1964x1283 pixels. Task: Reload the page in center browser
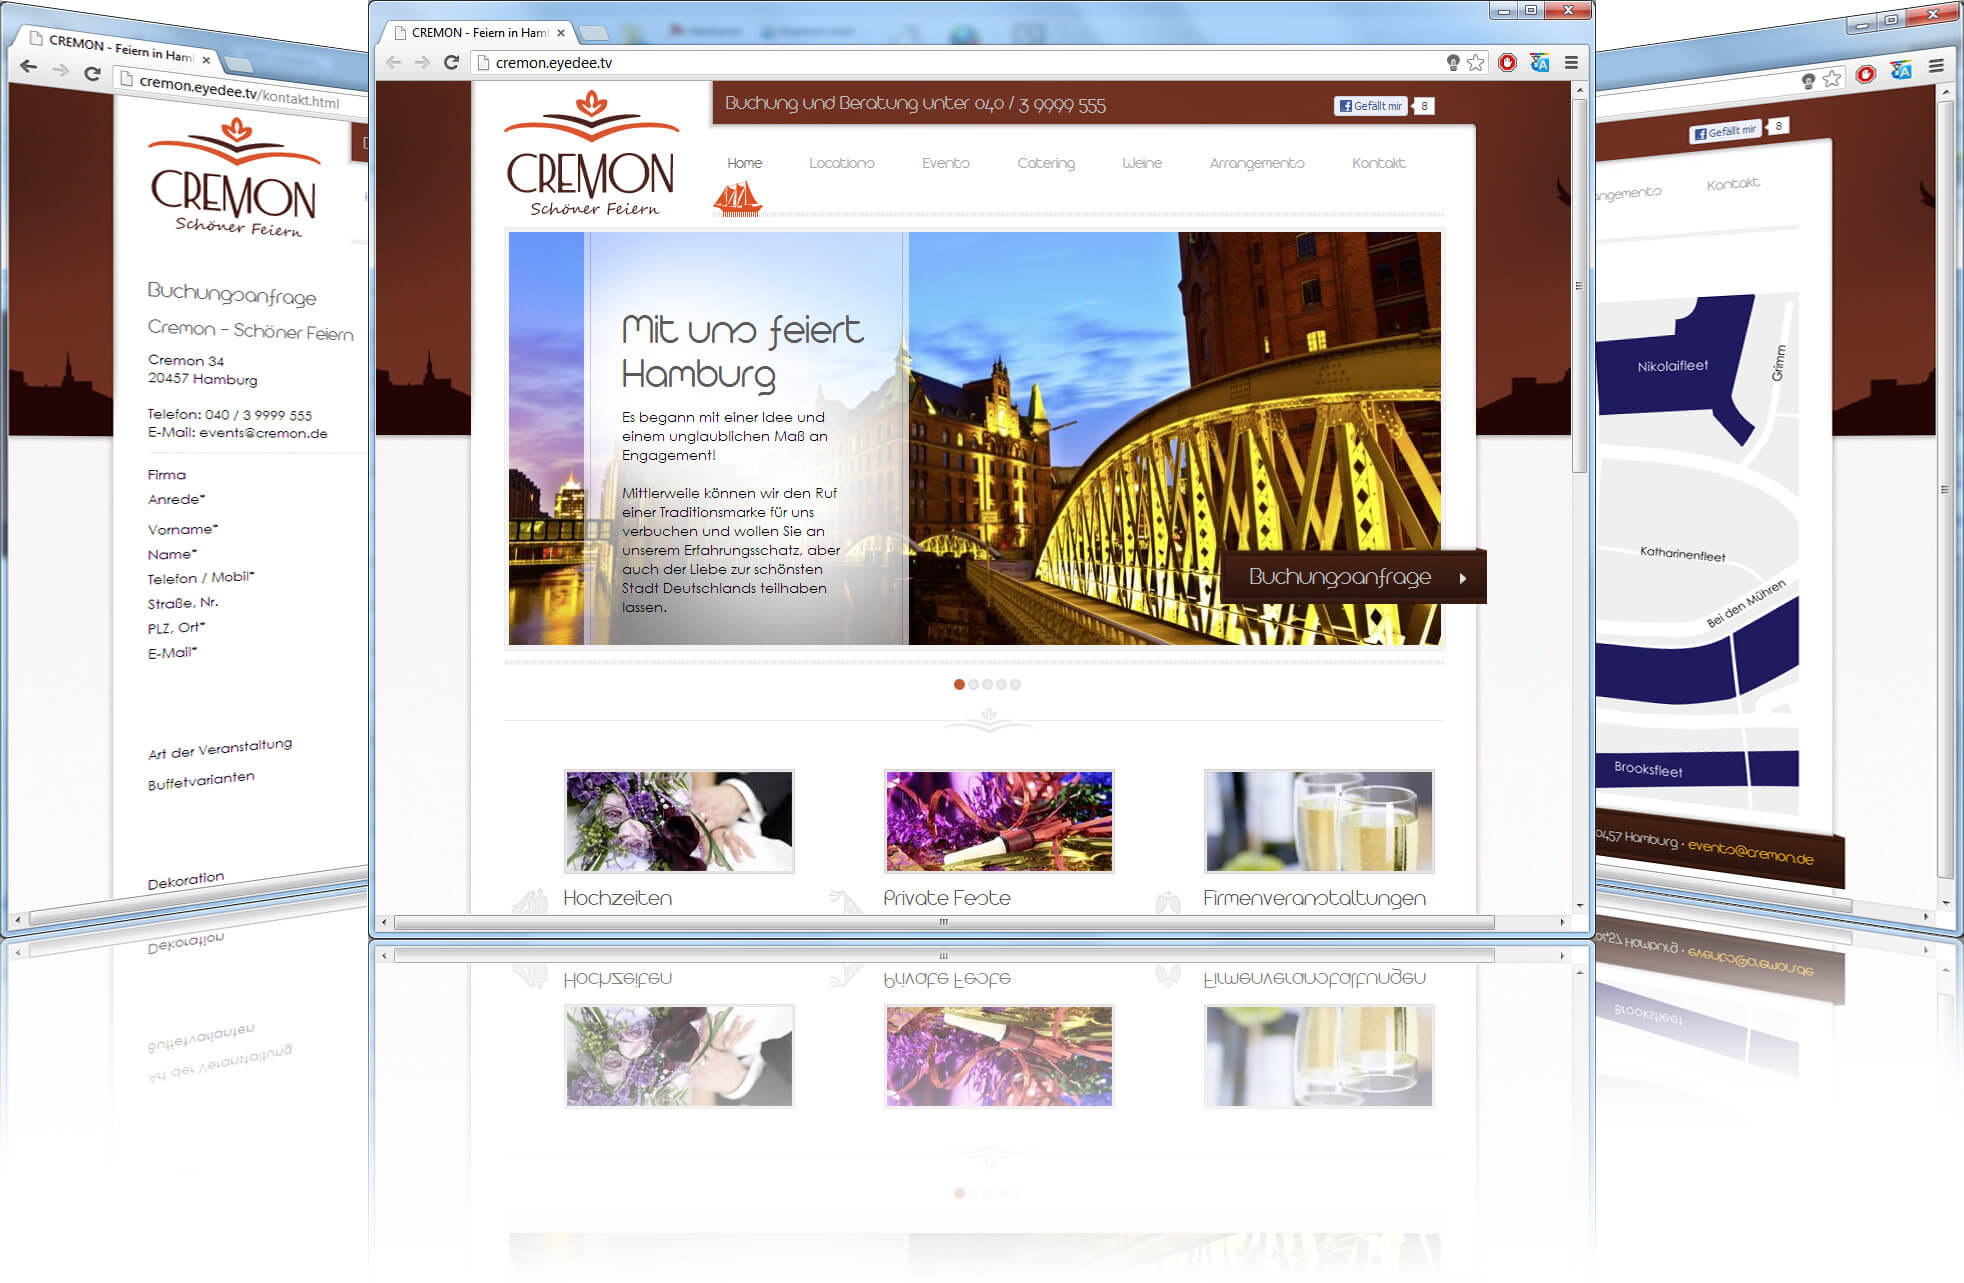tap(451, 62)
